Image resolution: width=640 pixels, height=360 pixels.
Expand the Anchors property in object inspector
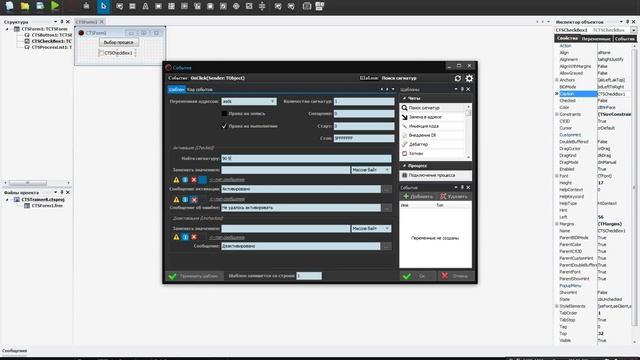pos(557,80)
